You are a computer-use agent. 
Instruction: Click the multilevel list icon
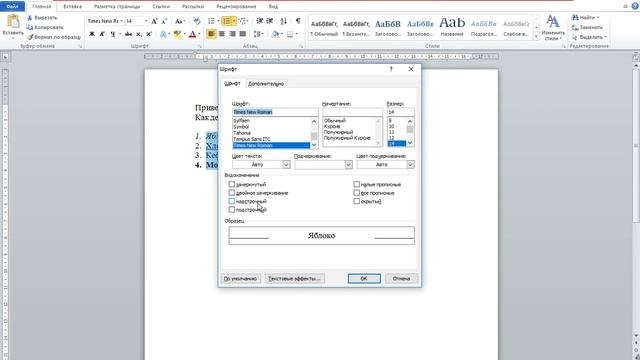(x=242, y=21)
